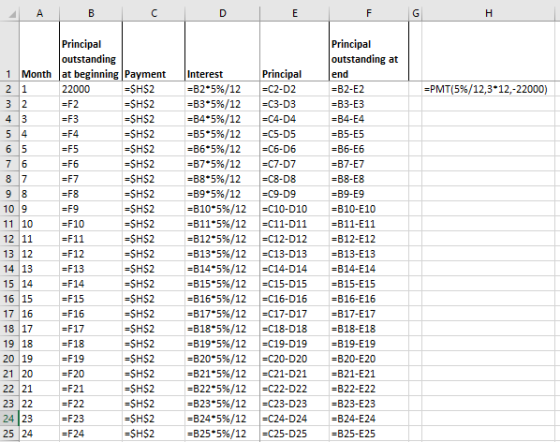Select column E header
Viewport: 560px width, 442px height.
(294, 14)
